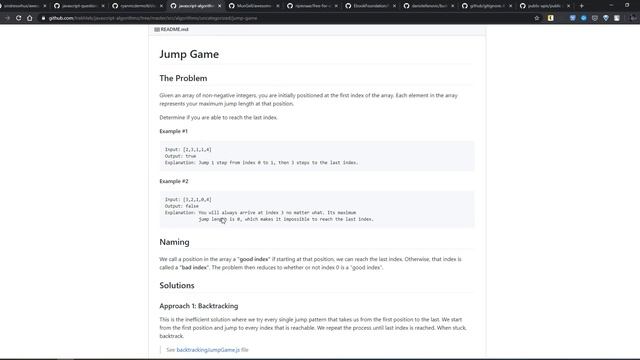
Task: Click the bold "bad index" term
Action: 194,267
